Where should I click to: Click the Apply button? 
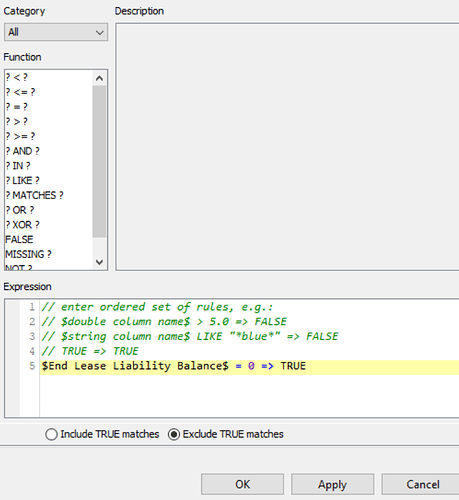[332, 484]
